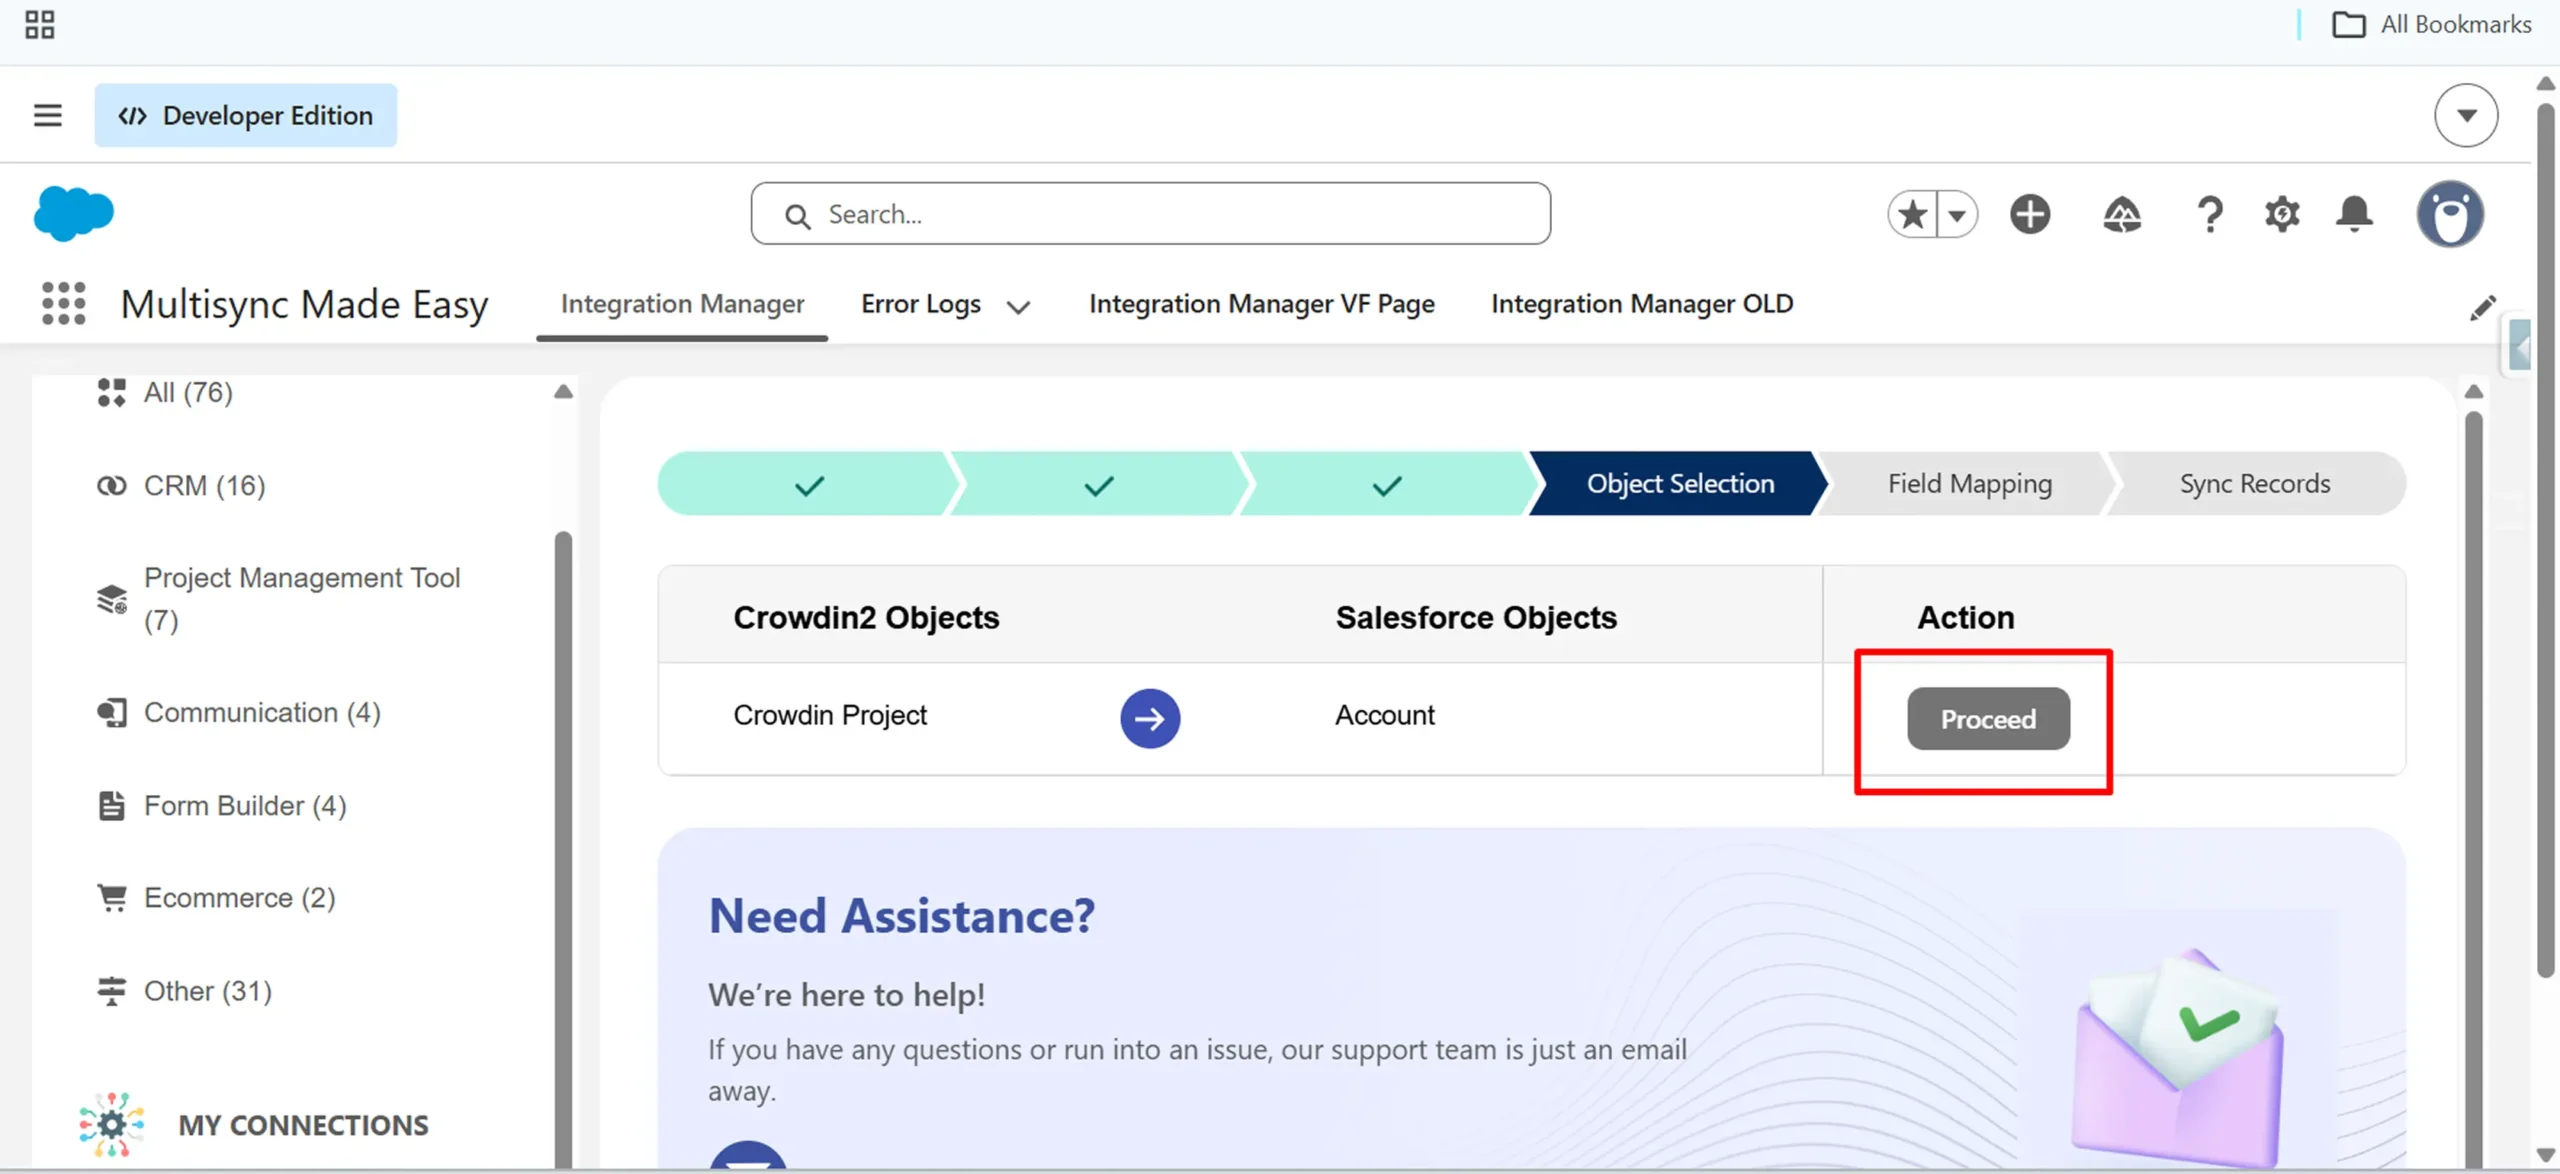2560x1174 pixels.
Task: Add page to favorites star
Action: 1912,214
